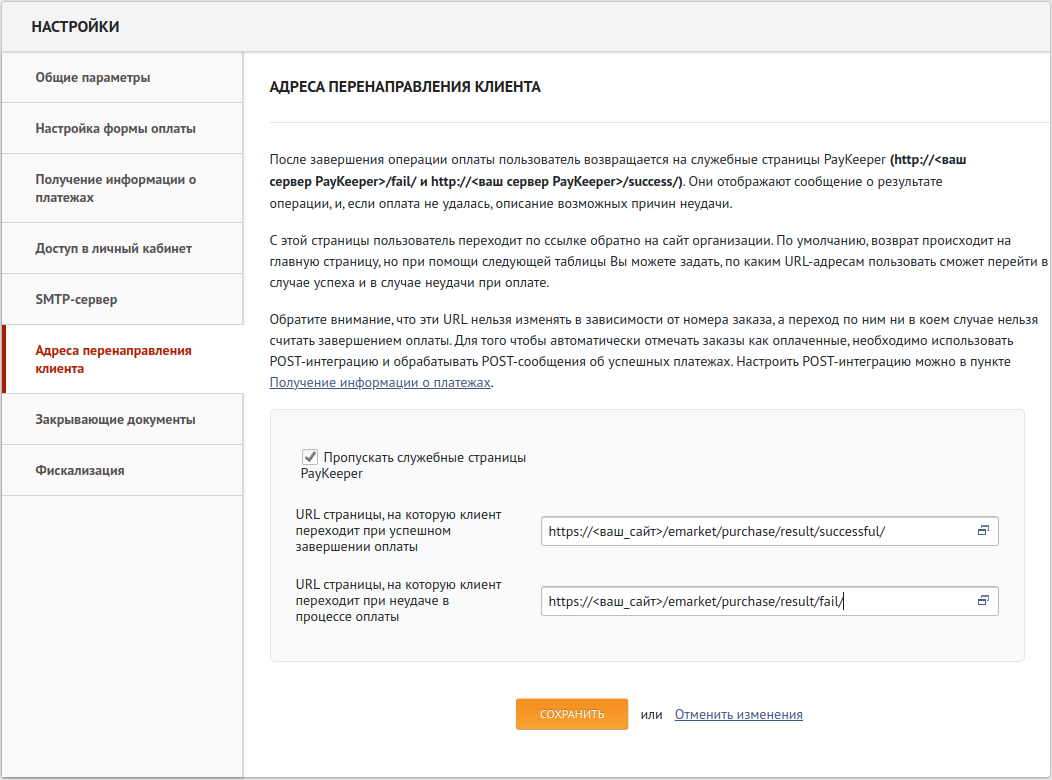
Task: Click the label for the failed payment URL
Action: (x=398, y=600)
